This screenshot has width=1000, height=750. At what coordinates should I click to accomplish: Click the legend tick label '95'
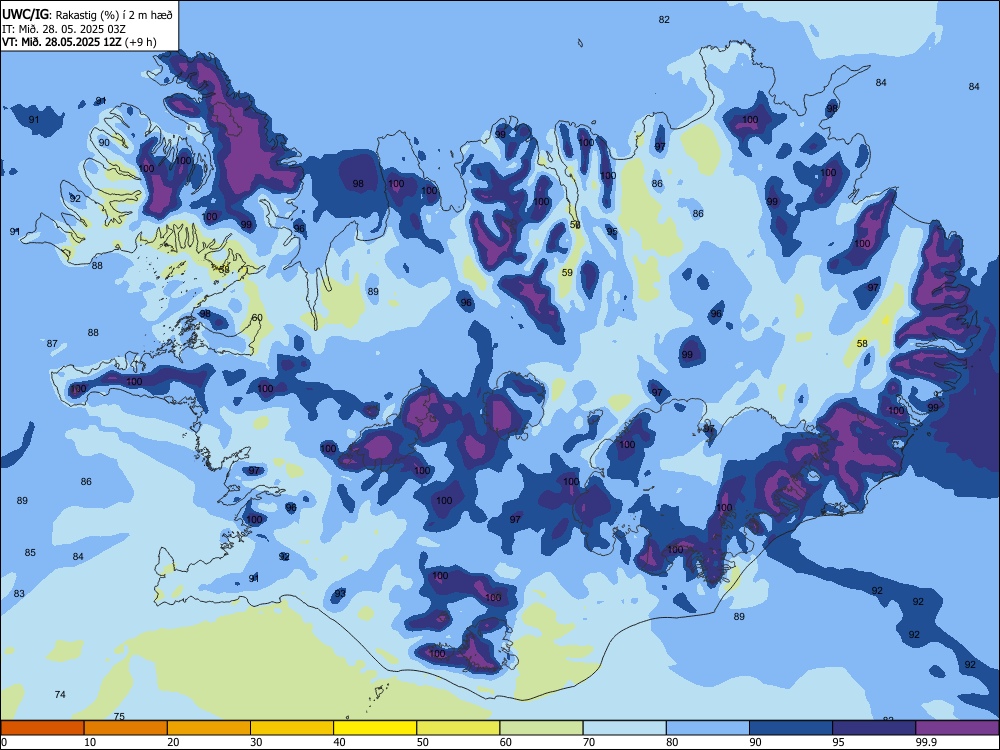[839, 742]
